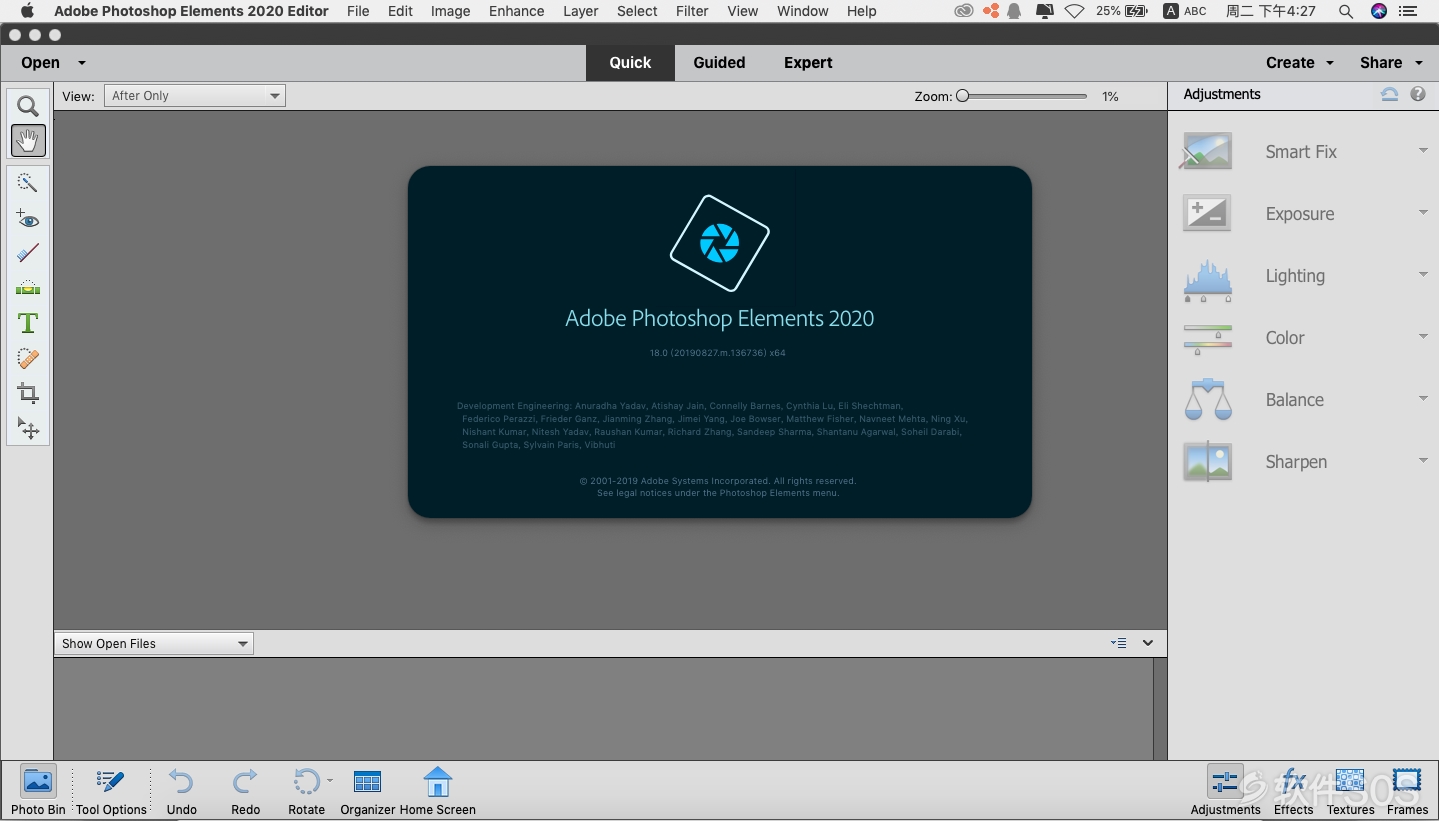Select the Spot Healing Brush tool
Image resolution: width=1439 pixels, height=821 pixels.
tap(28, 358)
